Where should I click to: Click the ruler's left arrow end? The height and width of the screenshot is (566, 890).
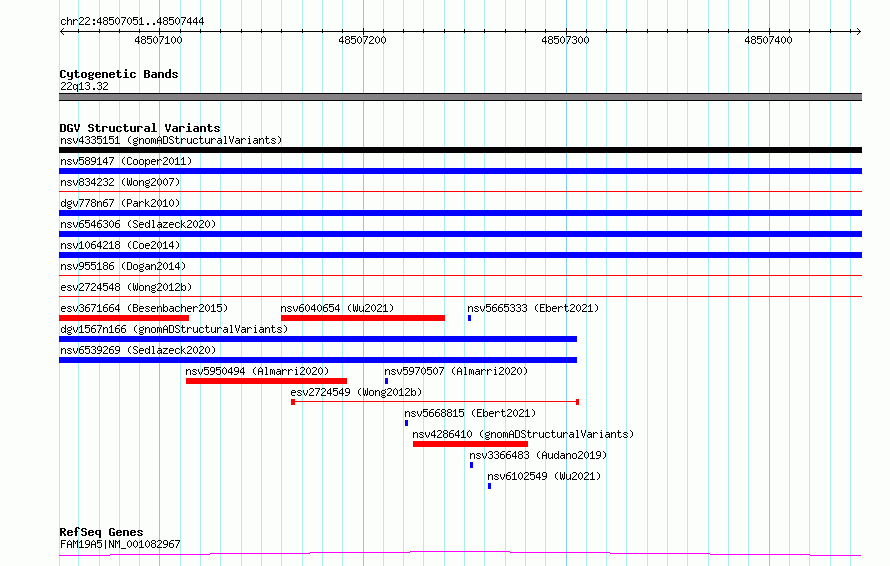62,31
